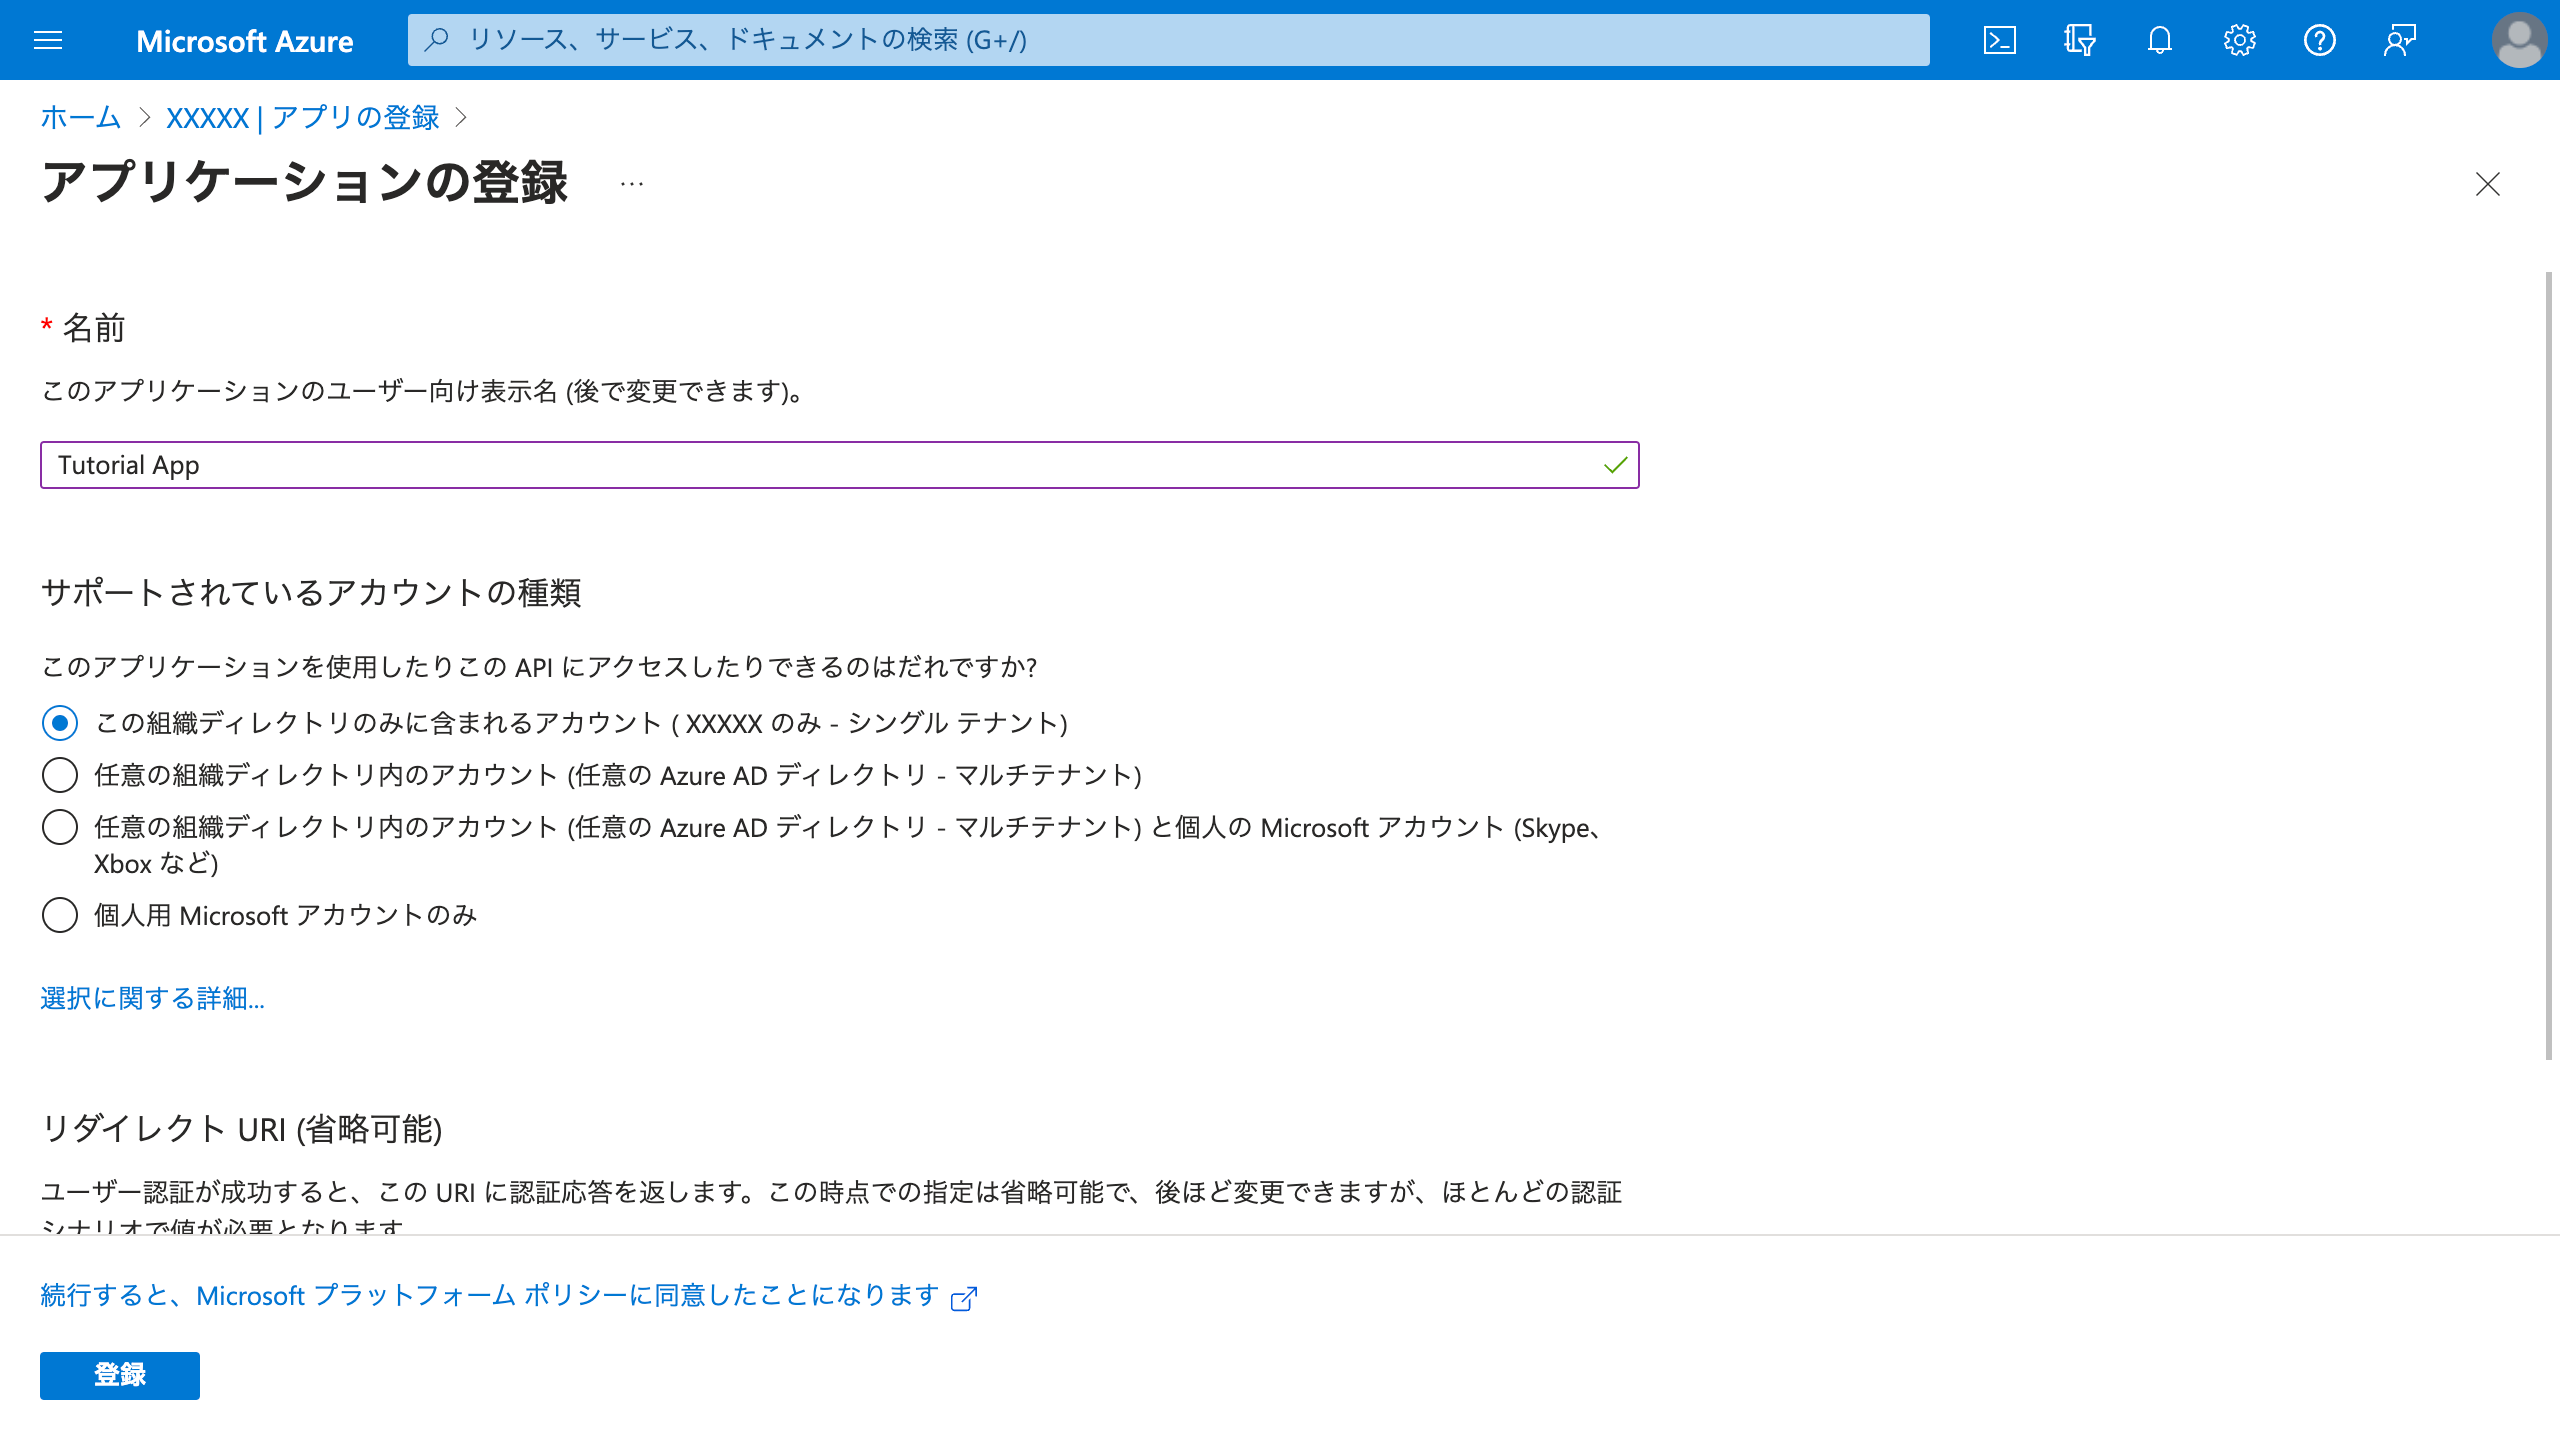Select 個人用 Microsoft アカウントのみ option
Viewport: 2560px width, 1440px height.
(60, 915)
